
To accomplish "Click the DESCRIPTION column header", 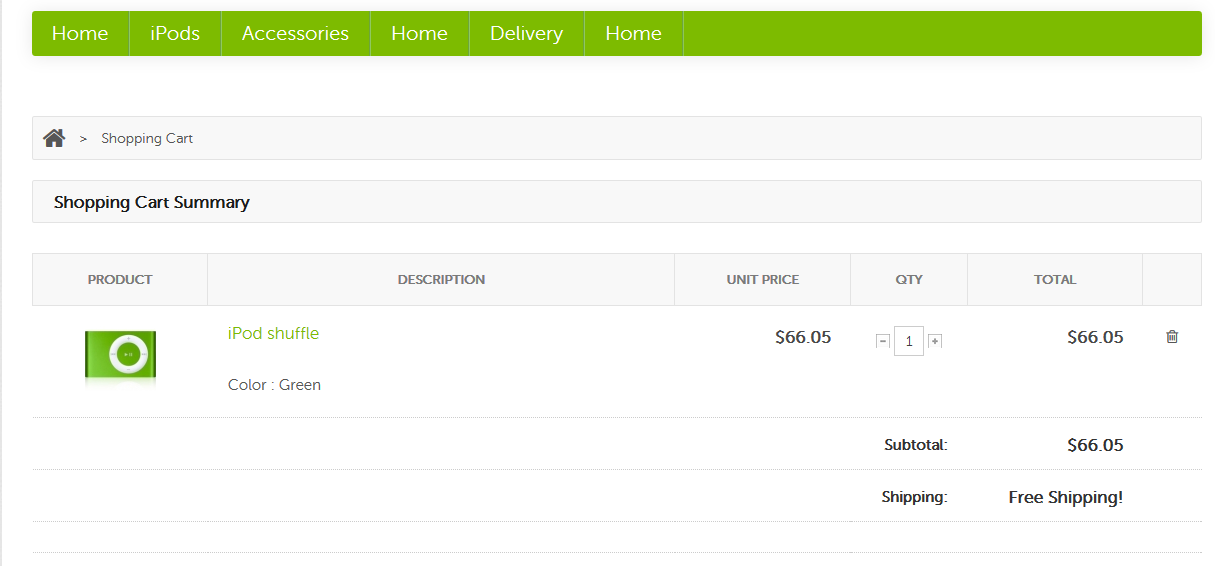I will coord(441,280).
